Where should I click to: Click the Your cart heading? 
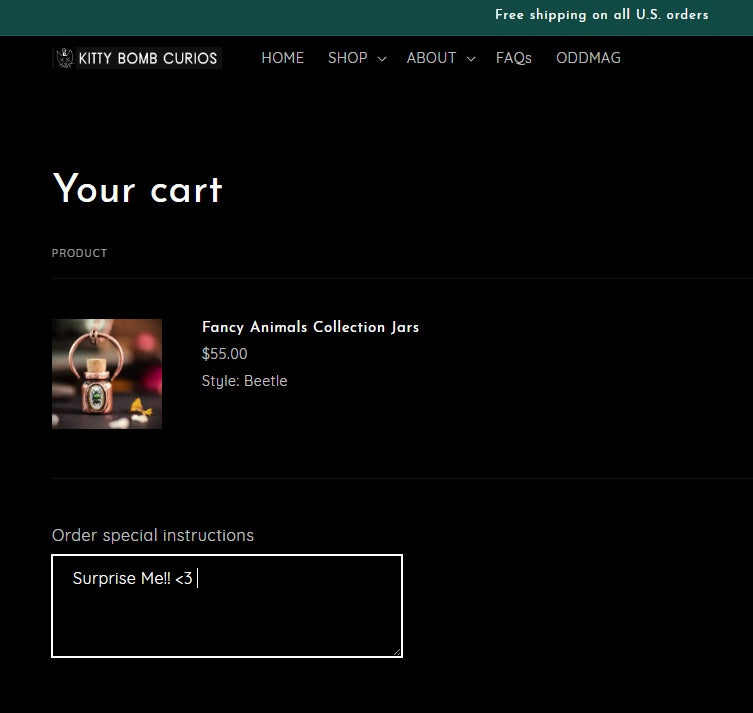click(x=137, y=189)
